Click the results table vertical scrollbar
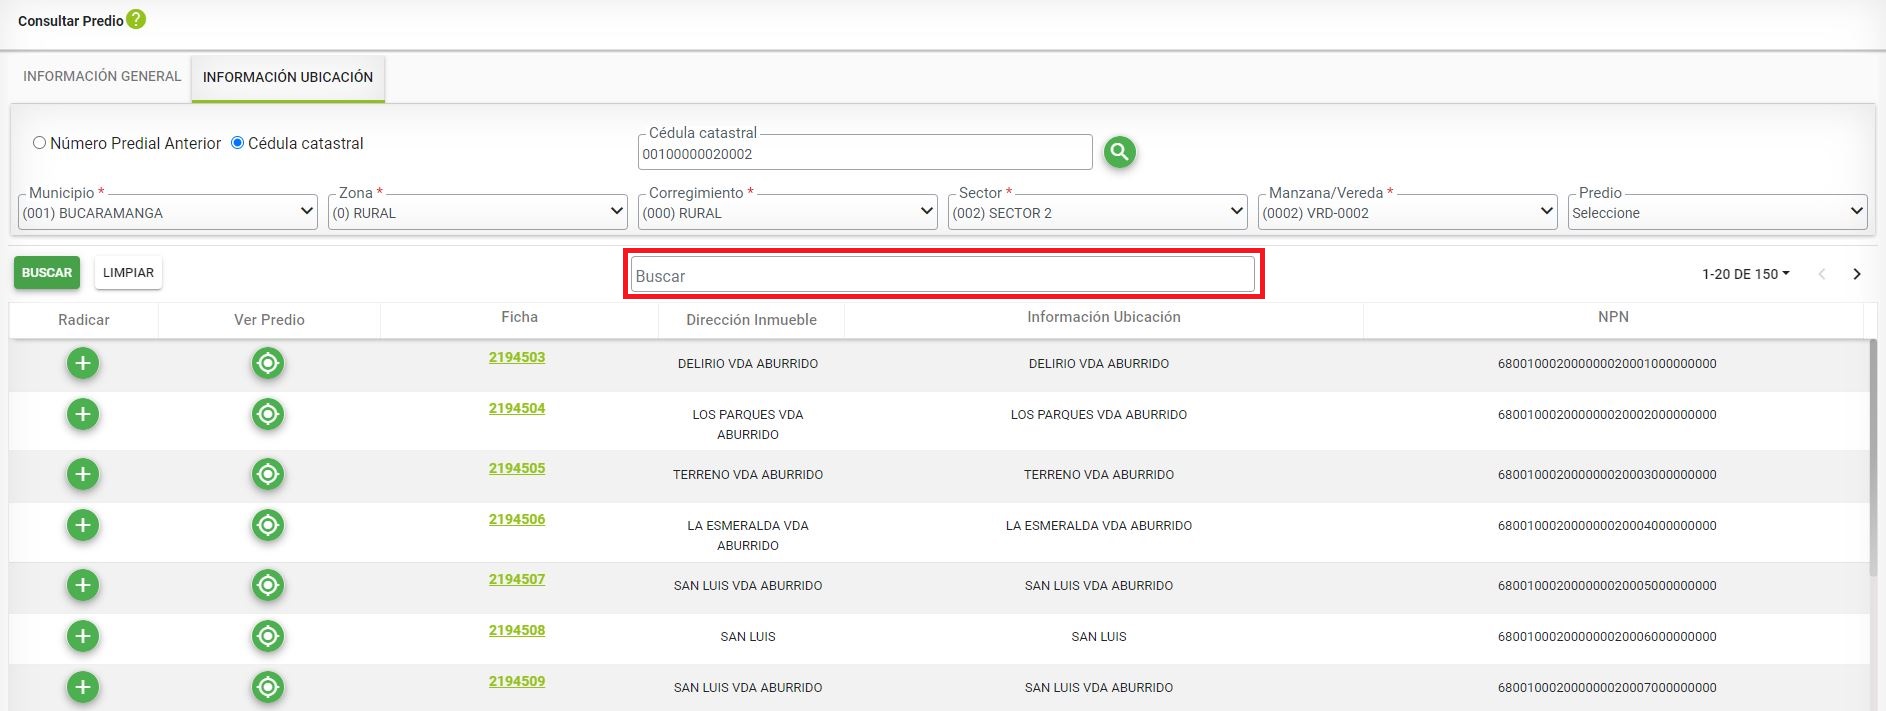 click(1873, 457)
